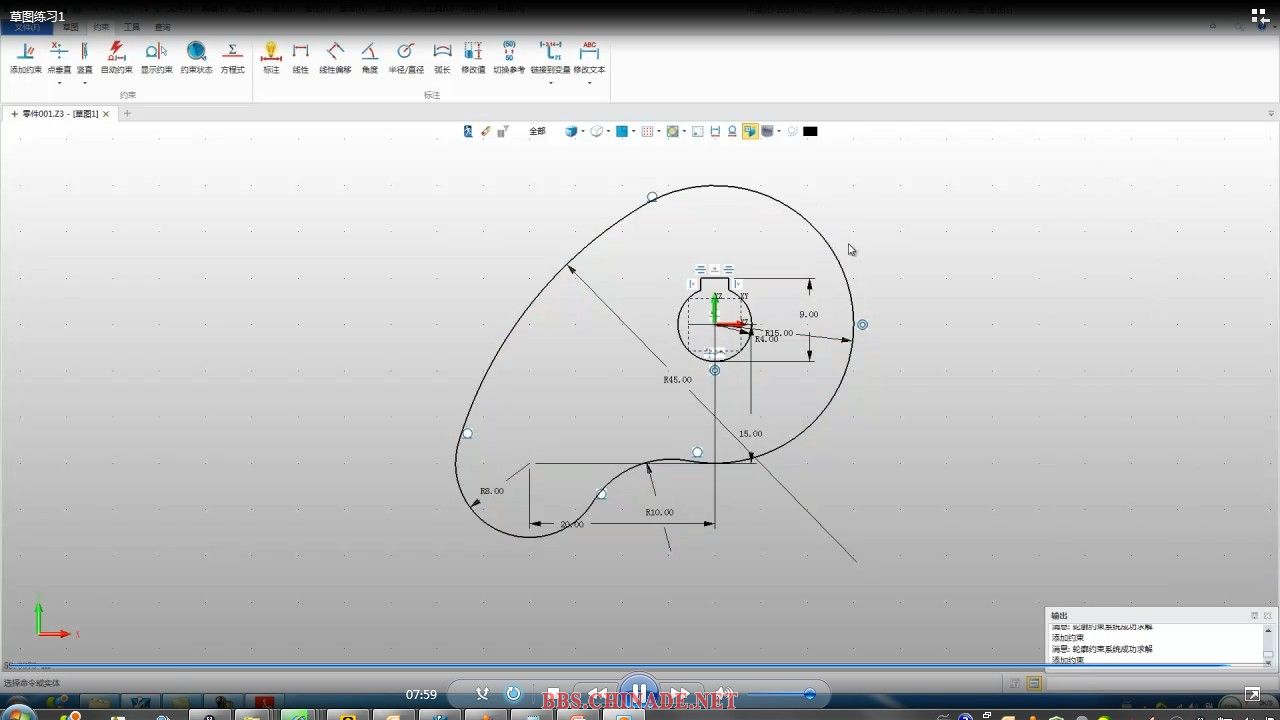This screenshot has height=720, width=1280.
Task: Click the black background color swatch
Action: tap(810, 131)
